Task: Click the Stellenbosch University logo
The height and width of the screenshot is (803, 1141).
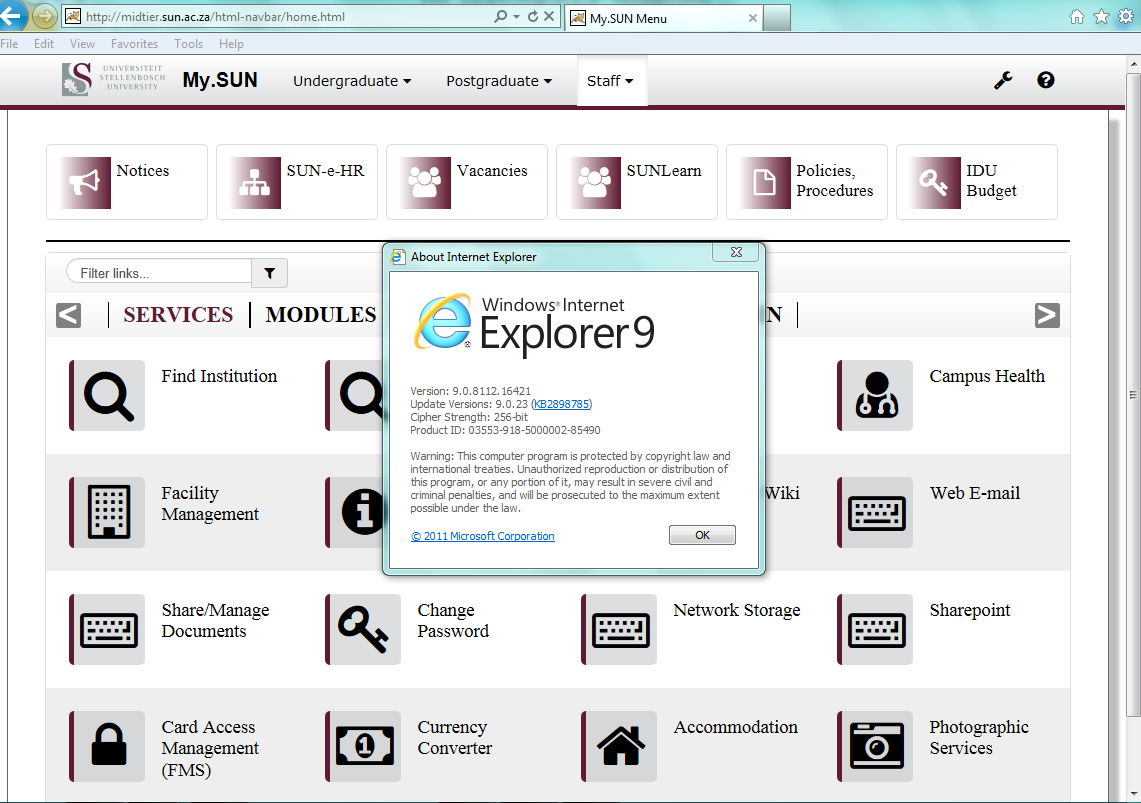Action: [114, 79]
